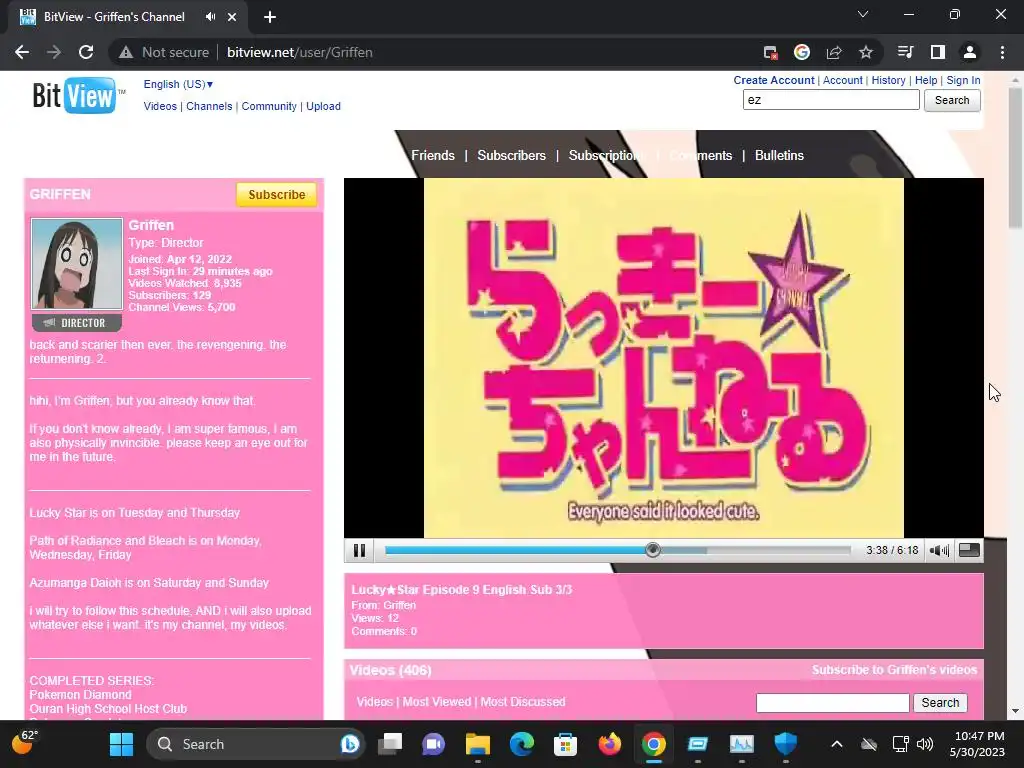Toggle fullscreen icon in video player
Viewport: 1024px width, 768px height.
(x=969, y=551)
